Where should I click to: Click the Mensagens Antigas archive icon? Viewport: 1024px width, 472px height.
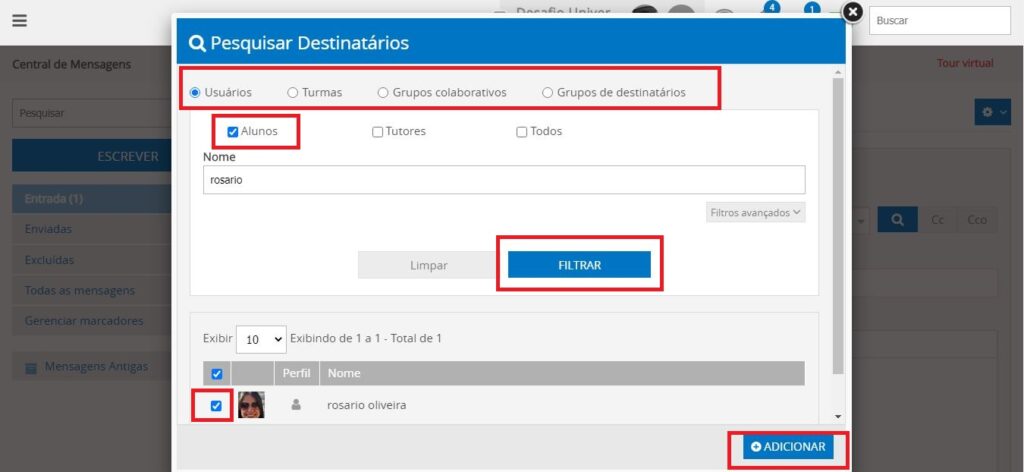[30, 367]
